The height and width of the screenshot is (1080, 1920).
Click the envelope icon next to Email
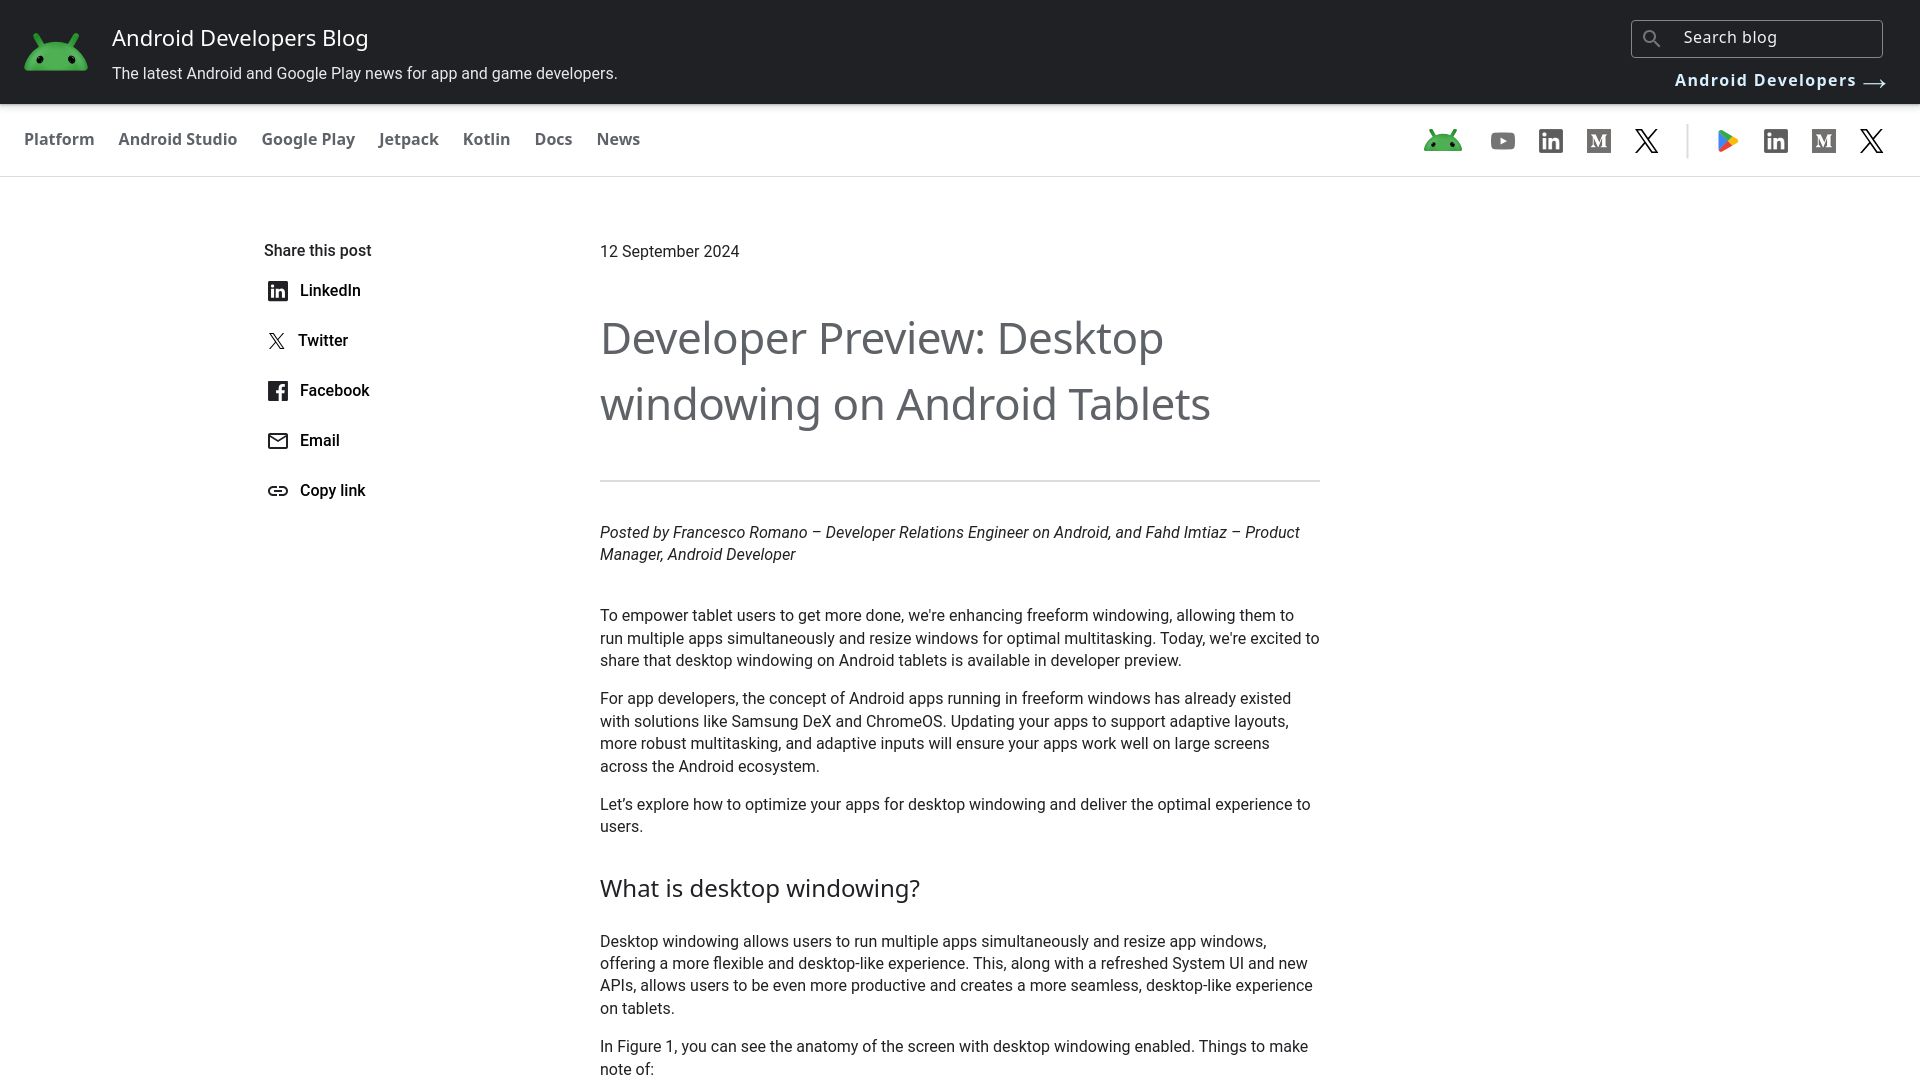pyautogui.click(x=278, y=441)
